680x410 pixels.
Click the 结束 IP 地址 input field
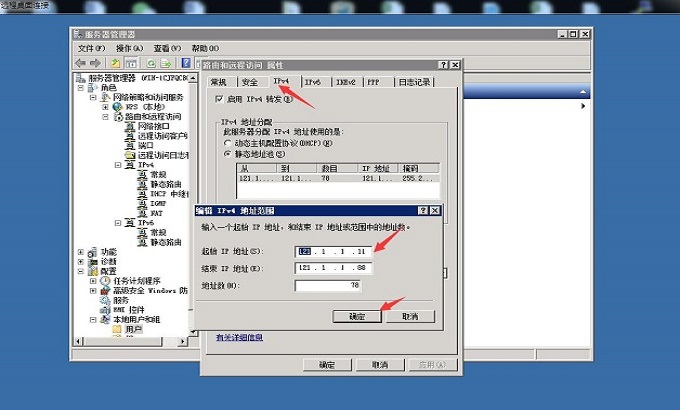pyautogui.click(x=334, y=268)
